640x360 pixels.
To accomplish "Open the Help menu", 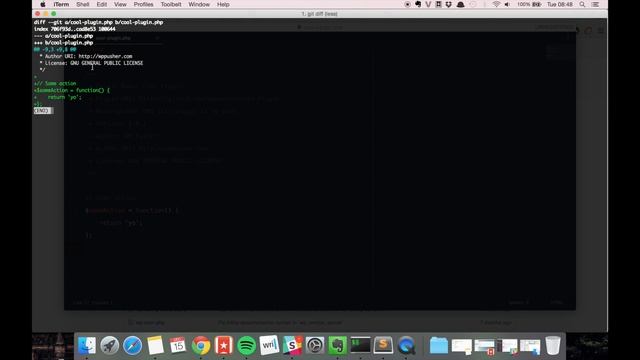I will pos(223,4).
